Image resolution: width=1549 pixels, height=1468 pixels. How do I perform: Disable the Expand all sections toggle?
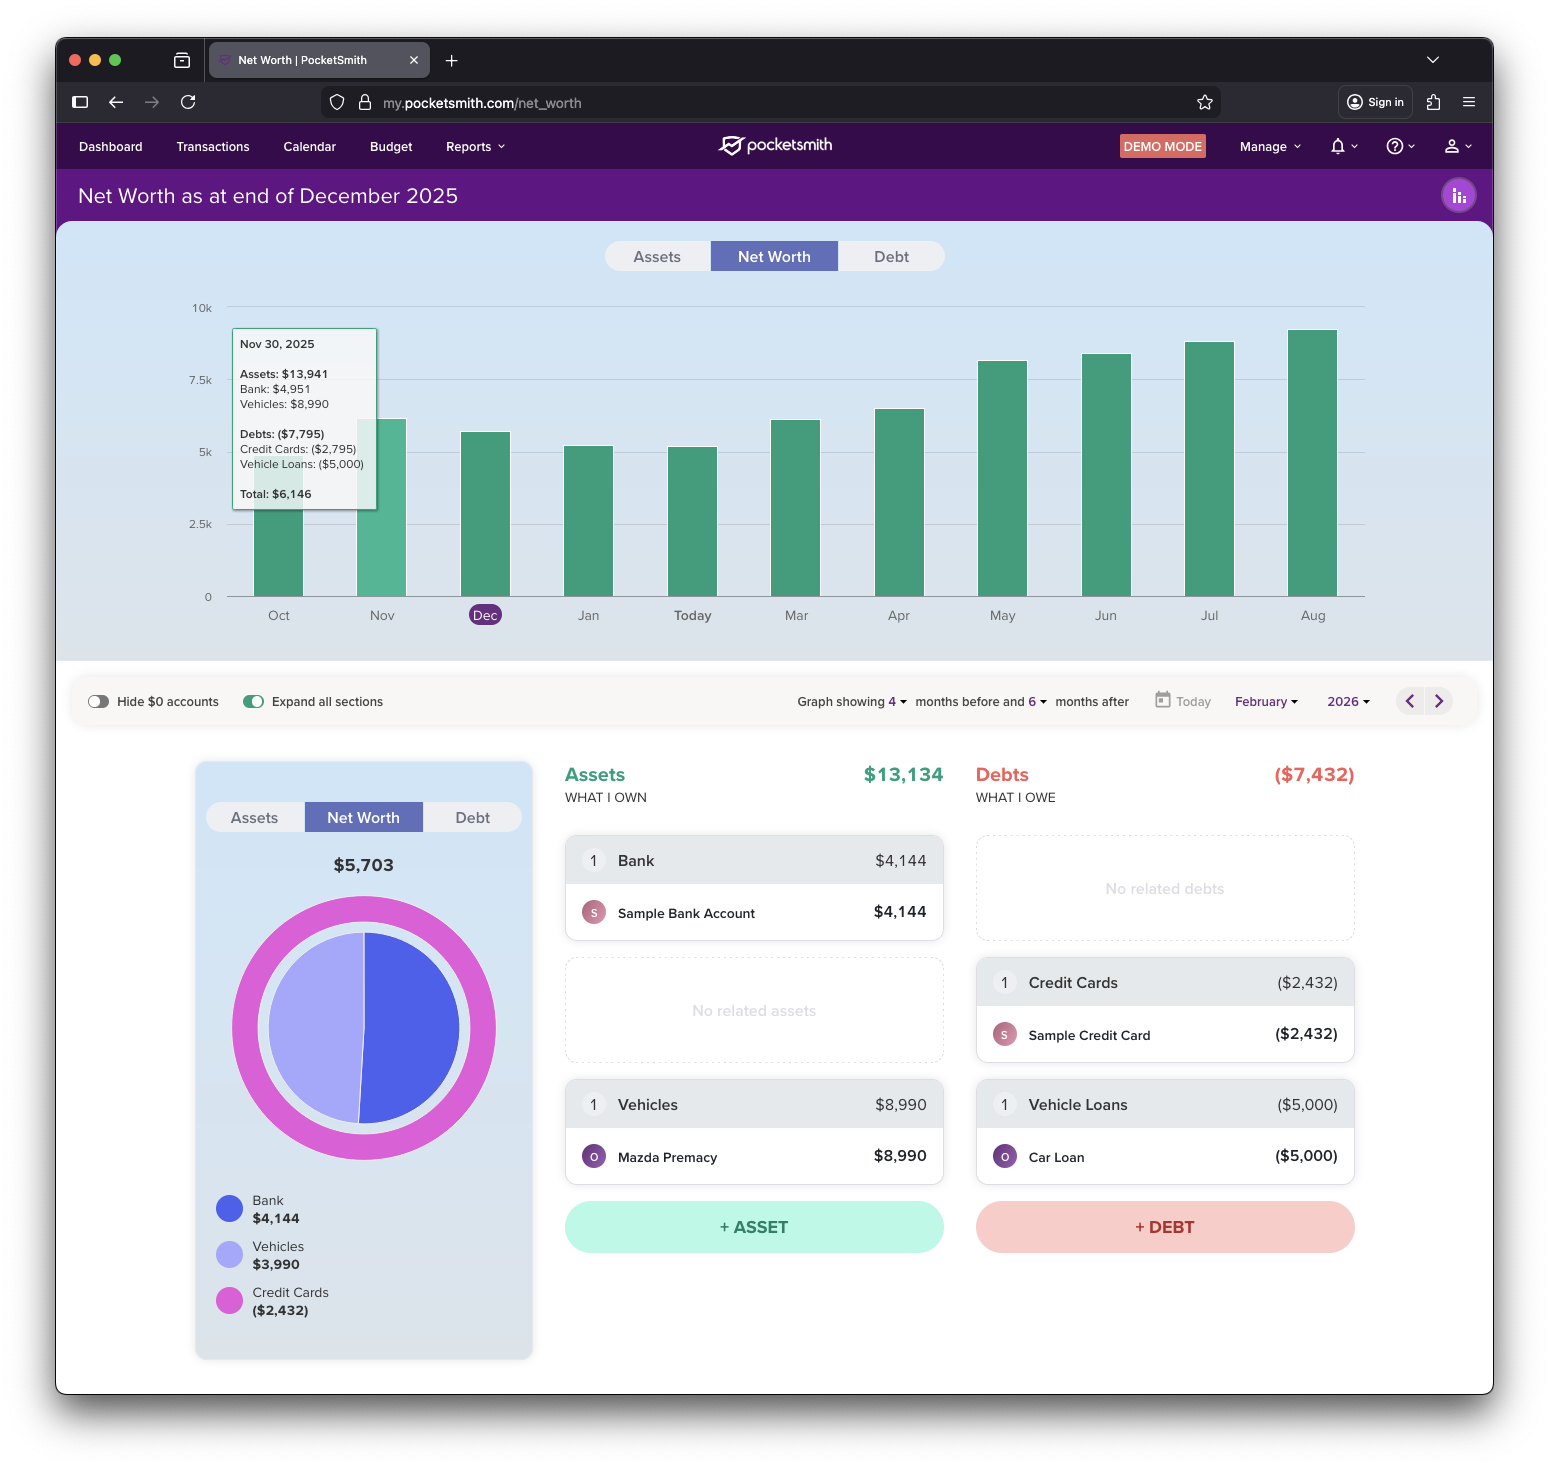point(253,702)
